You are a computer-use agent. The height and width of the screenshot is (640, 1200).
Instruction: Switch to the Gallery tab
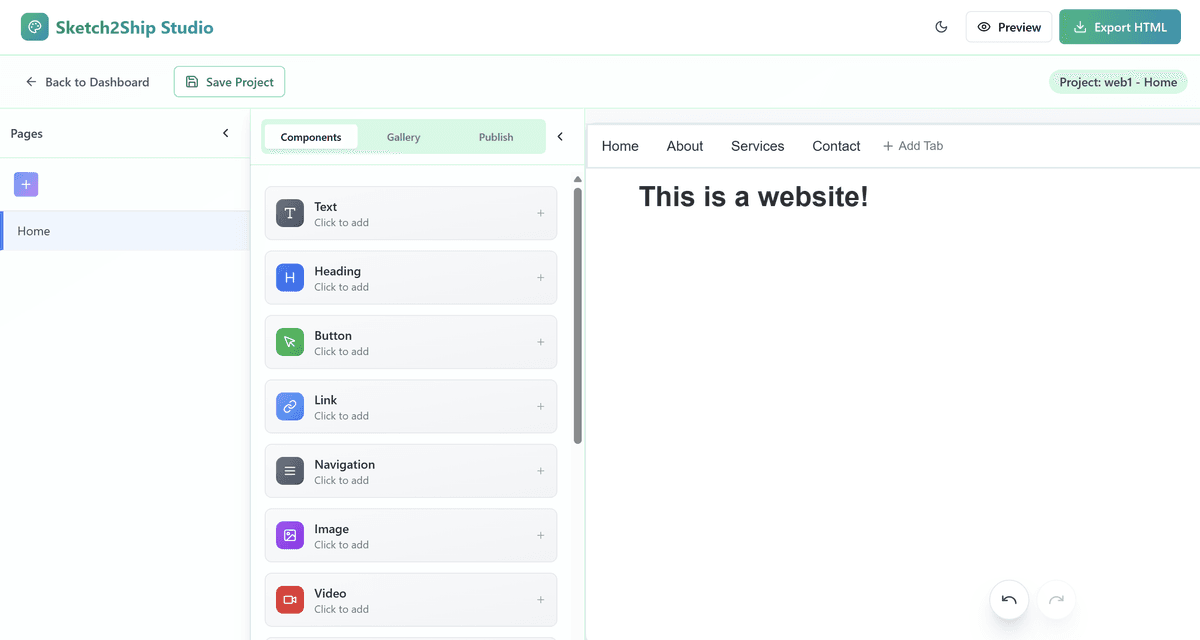[404, 137]
